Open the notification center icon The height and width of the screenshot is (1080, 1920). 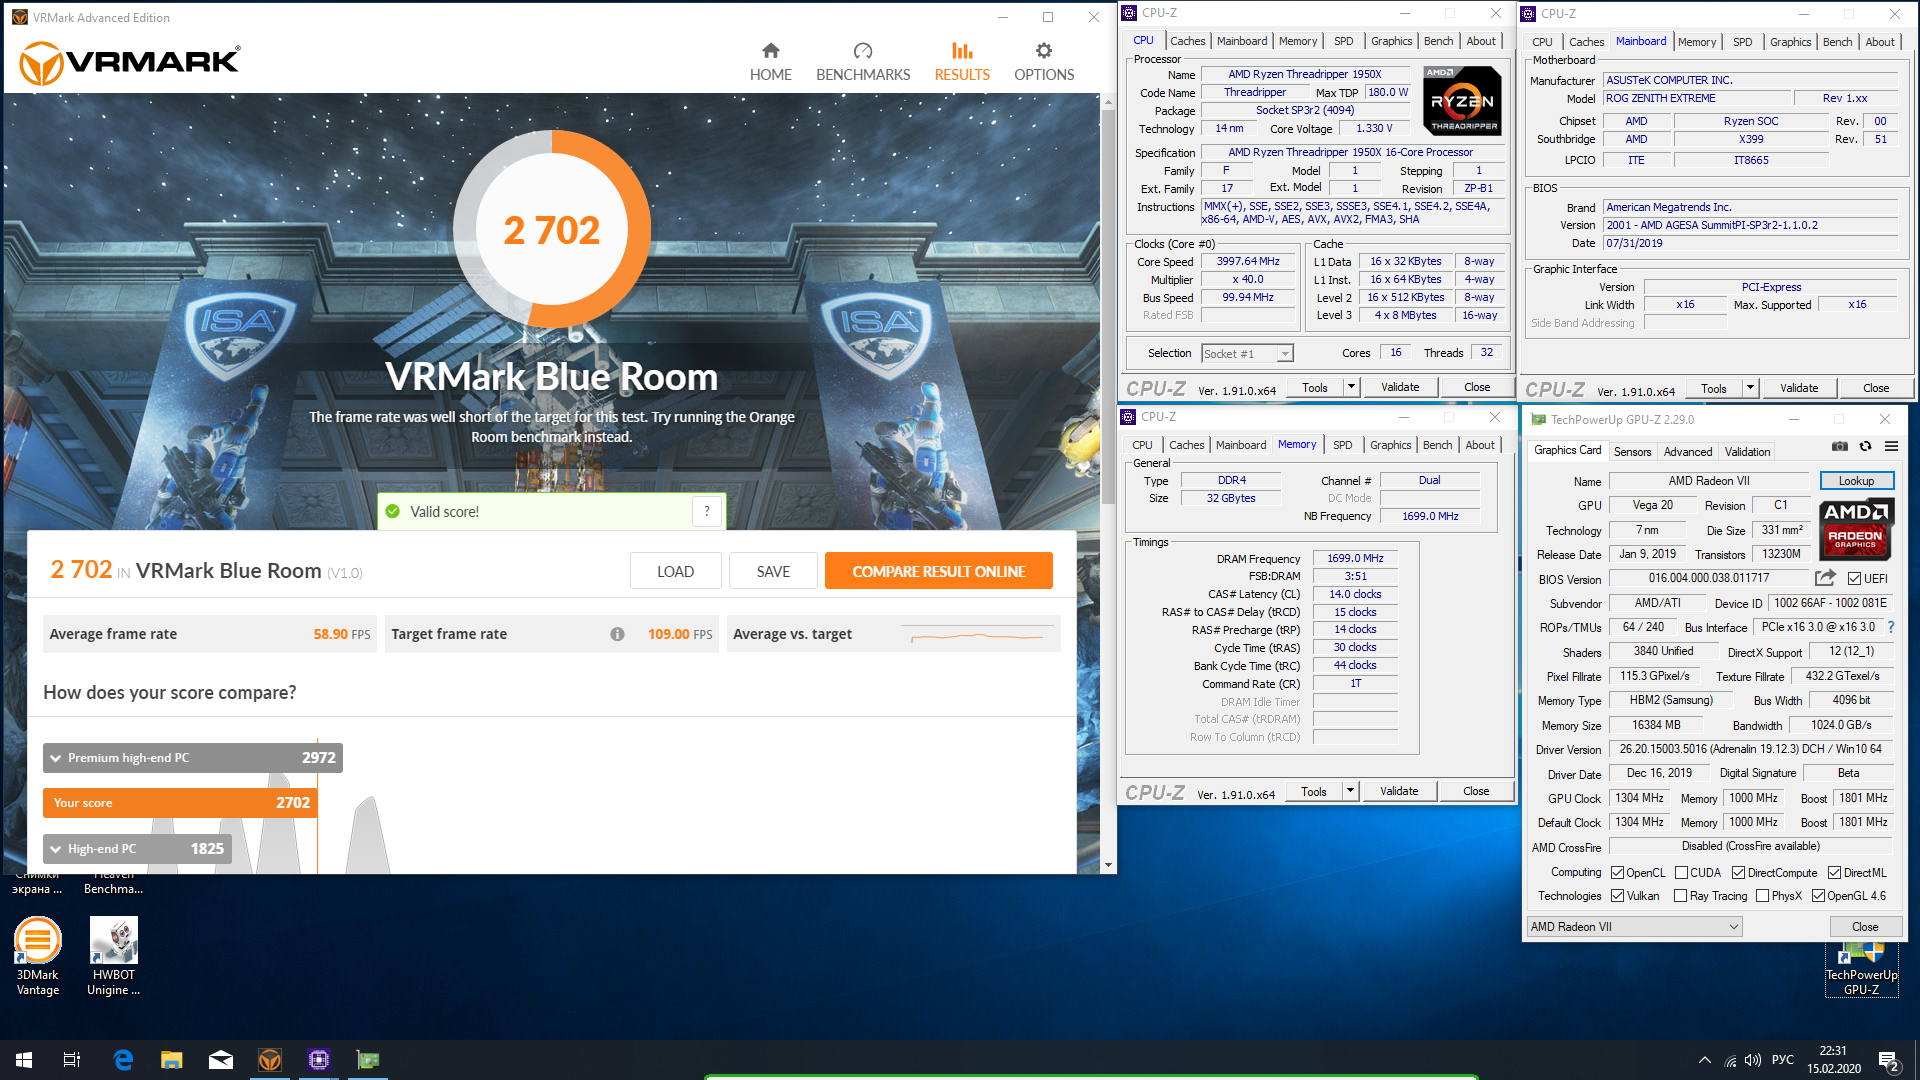pos(1889,1060)
